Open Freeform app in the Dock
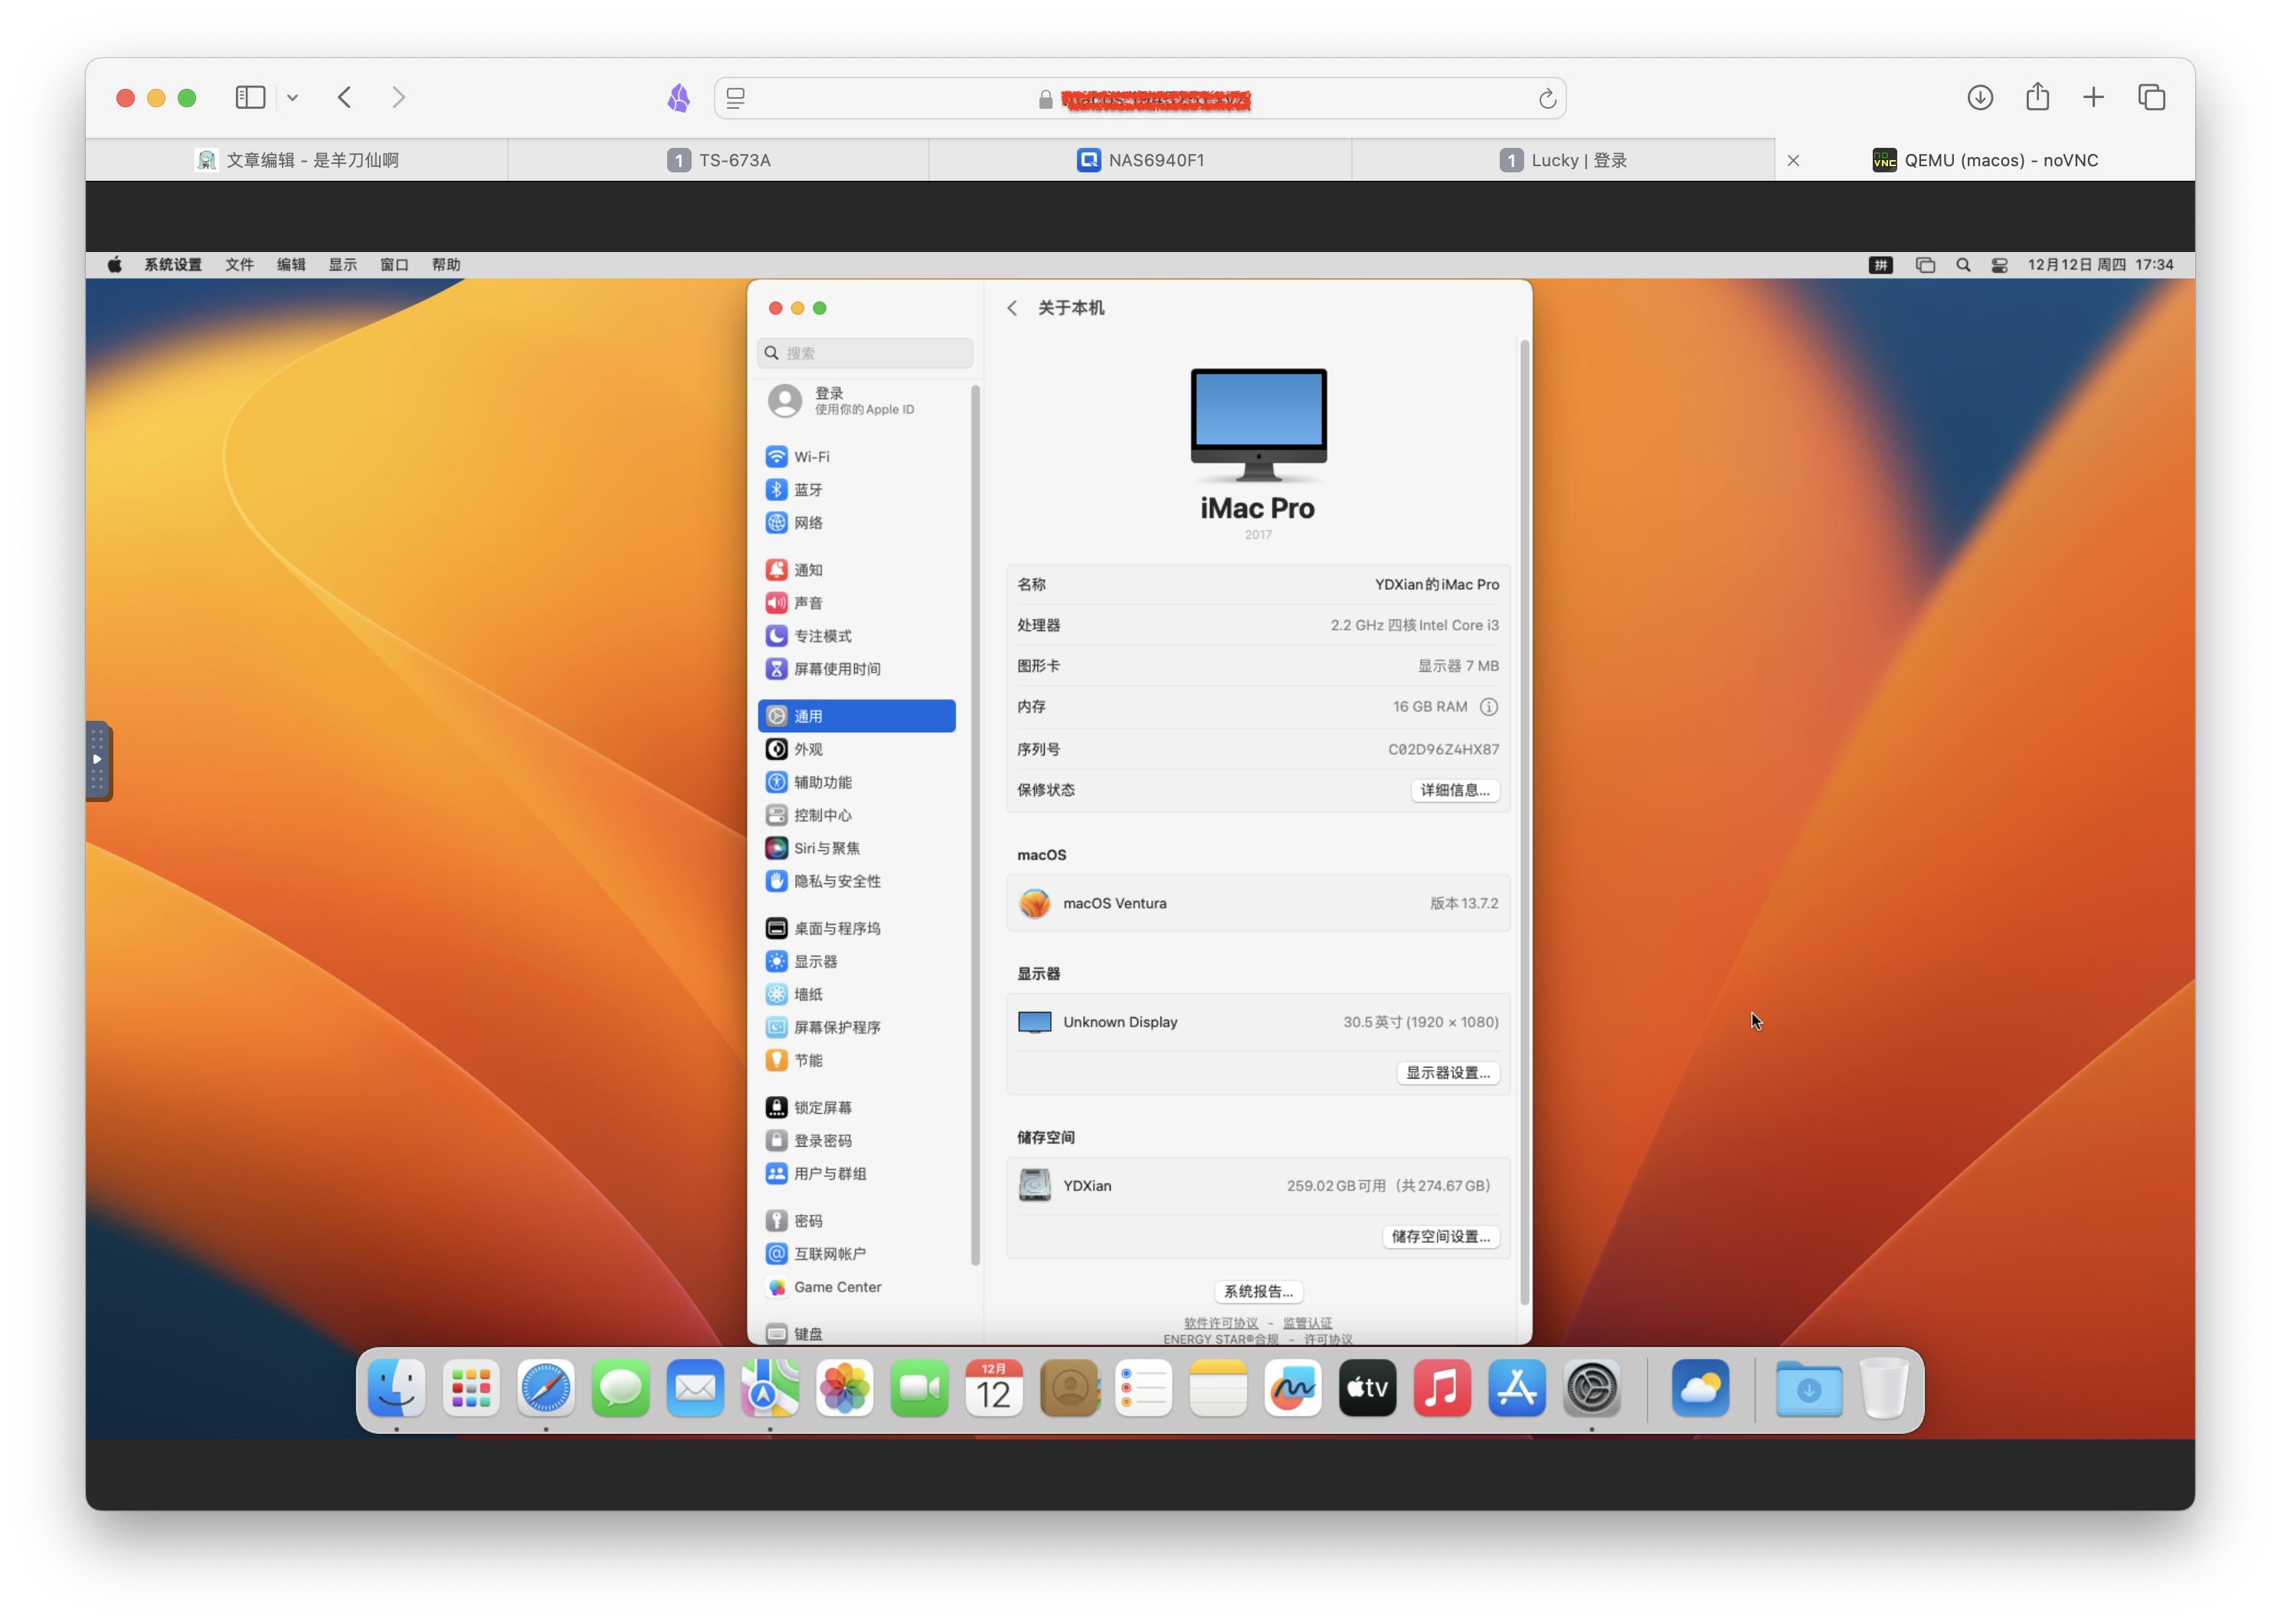The height and width of the screenshot is (1624, 2281). (1292, 1388)
